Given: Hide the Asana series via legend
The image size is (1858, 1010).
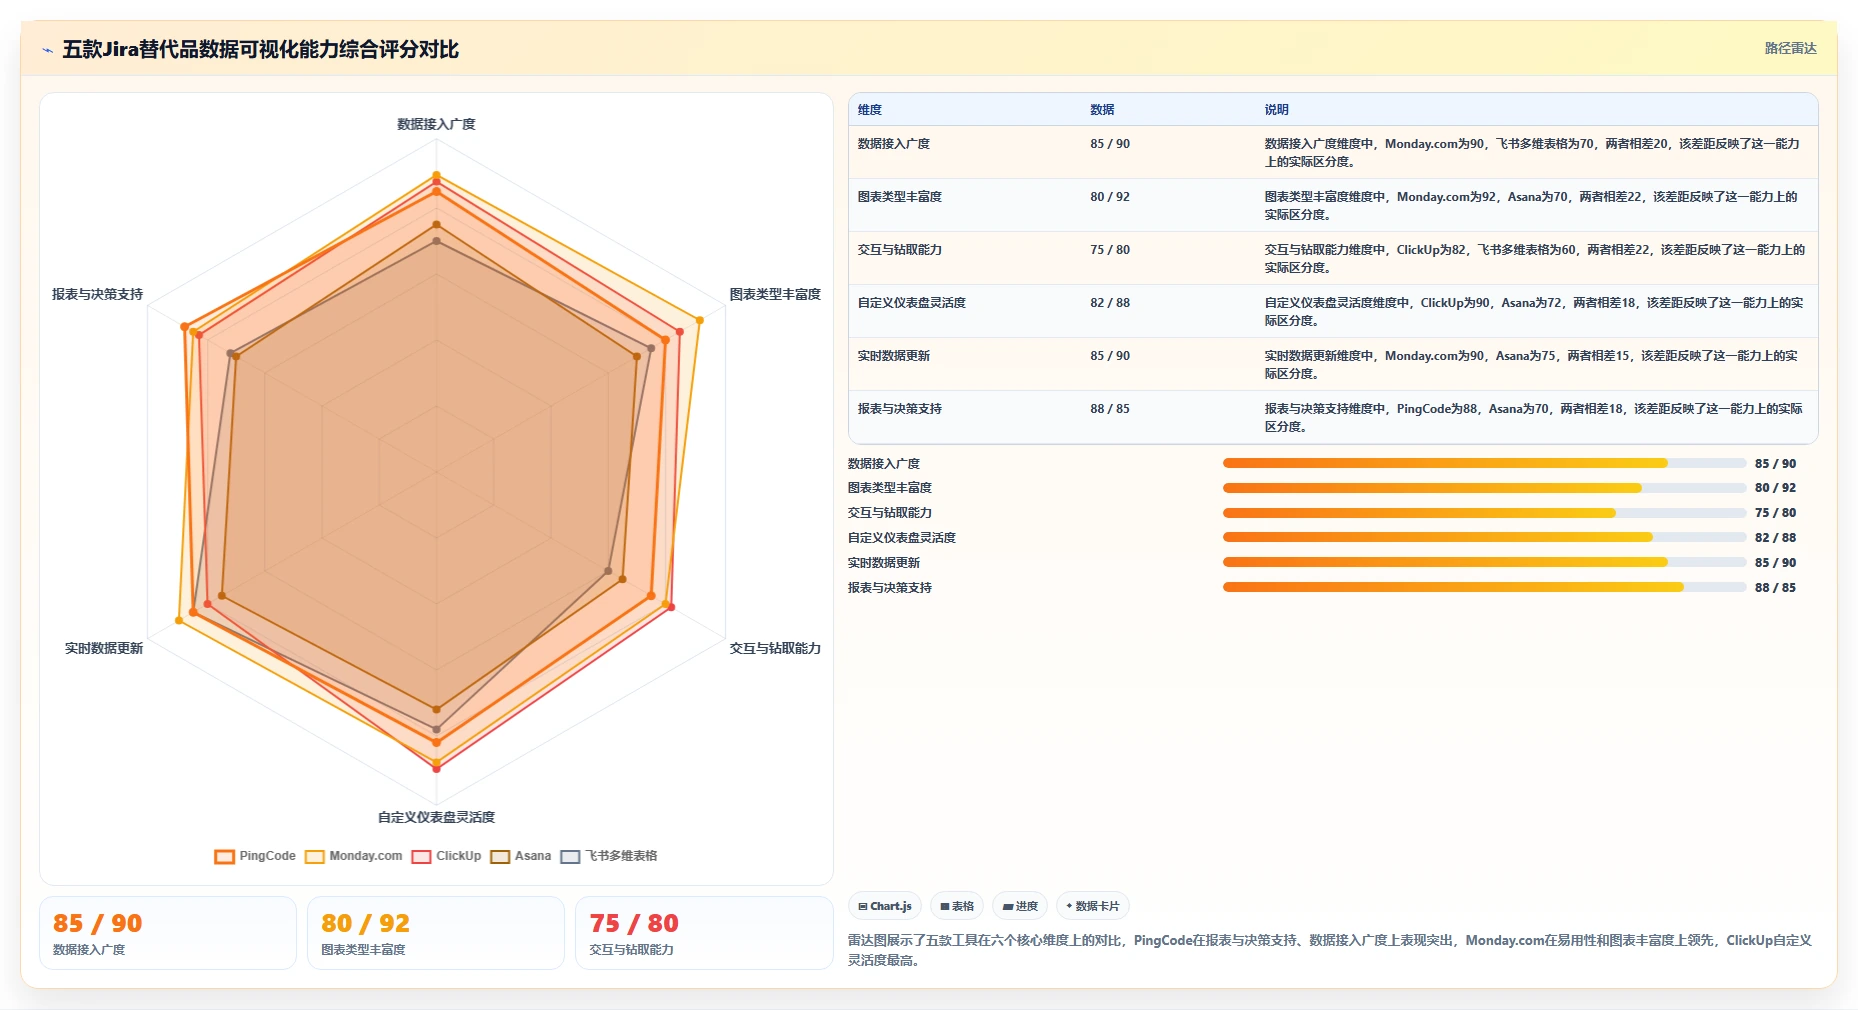Looking at the screenshot, I should (x=520, y=856).
